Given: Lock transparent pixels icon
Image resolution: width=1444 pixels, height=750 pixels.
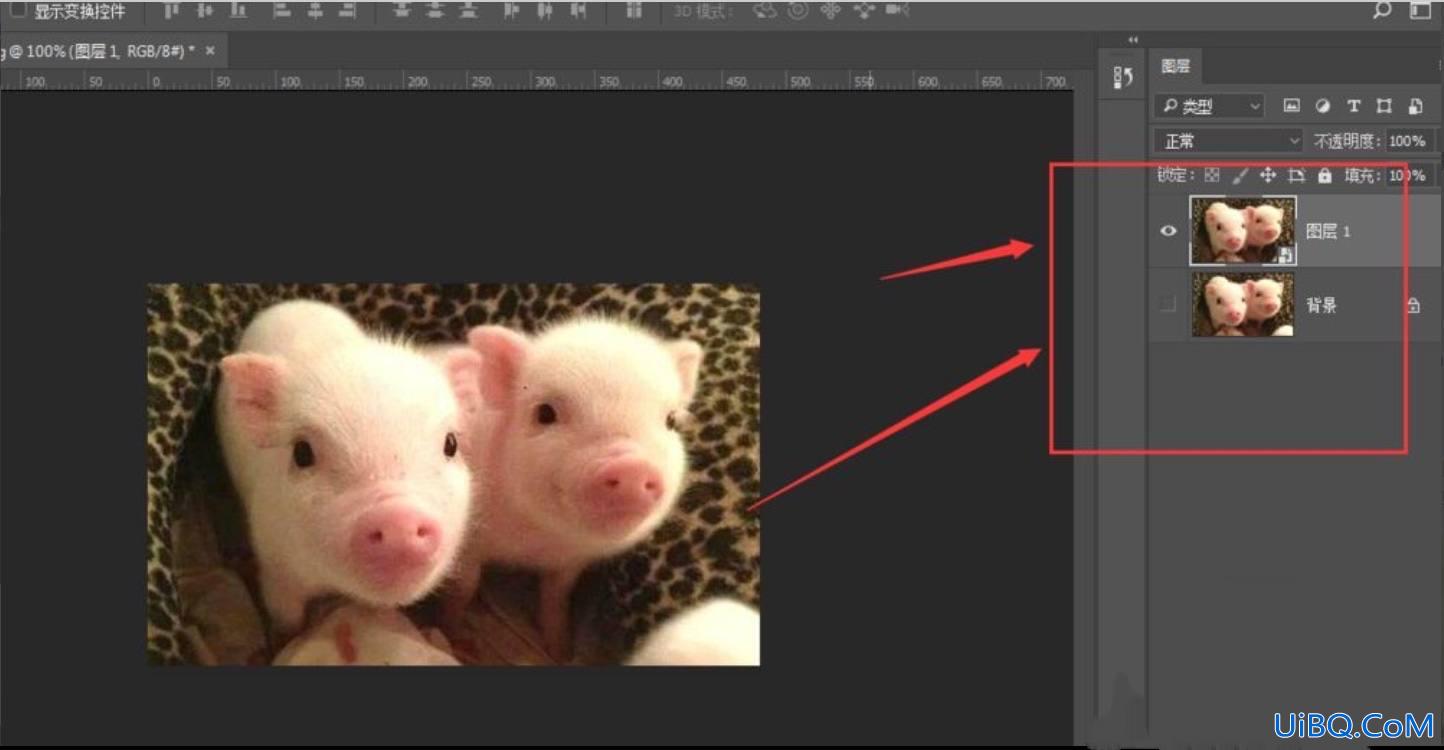Looking at the screenshot, I should 1212,175.
